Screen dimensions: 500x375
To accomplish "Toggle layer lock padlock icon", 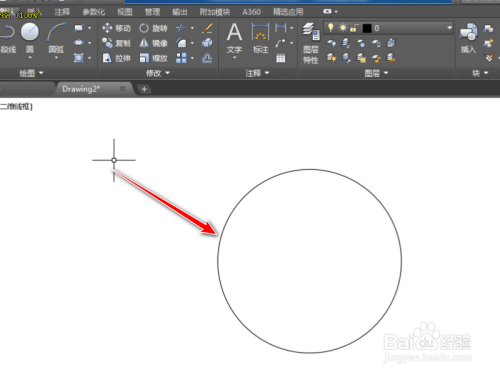I will (x=354, y=28).
